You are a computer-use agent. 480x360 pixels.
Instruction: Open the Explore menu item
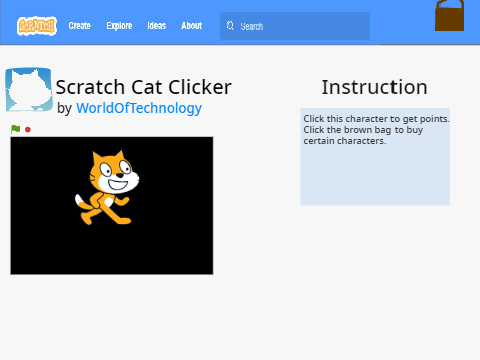[119, 26]
